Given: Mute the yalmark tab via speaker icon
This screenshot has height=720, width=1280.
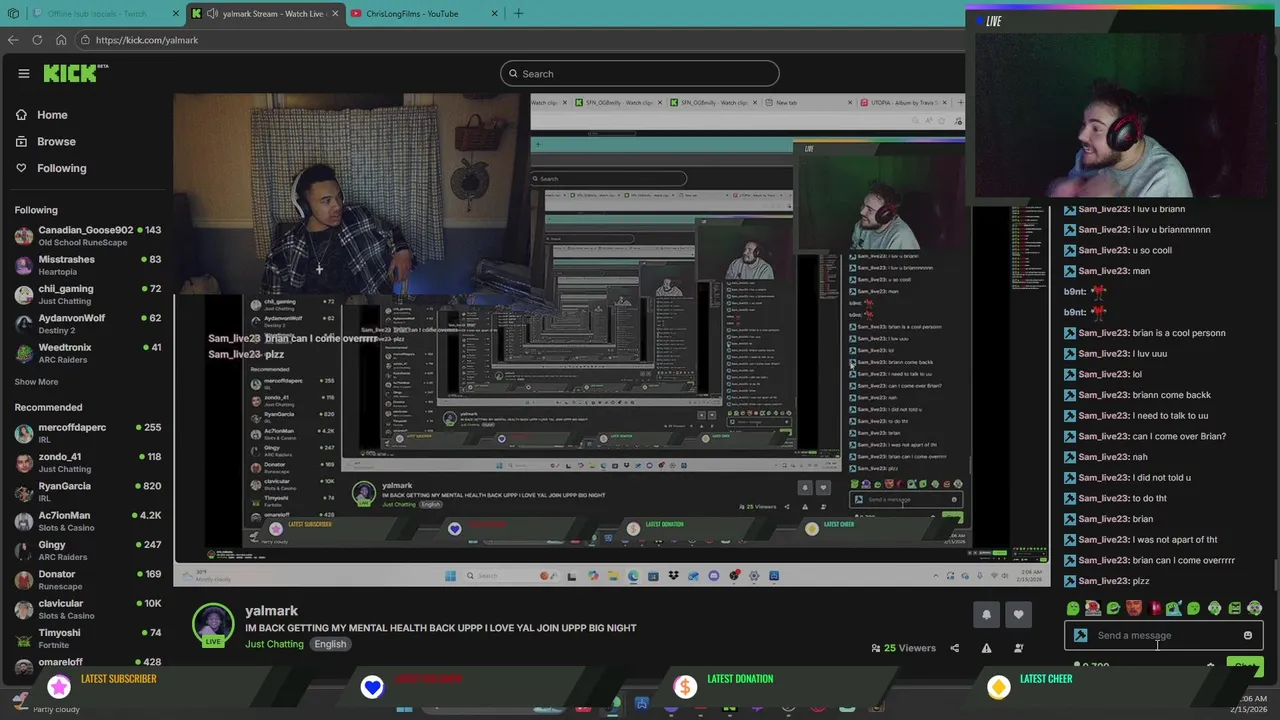Looking at the screenshot, I should coord(212,13).
